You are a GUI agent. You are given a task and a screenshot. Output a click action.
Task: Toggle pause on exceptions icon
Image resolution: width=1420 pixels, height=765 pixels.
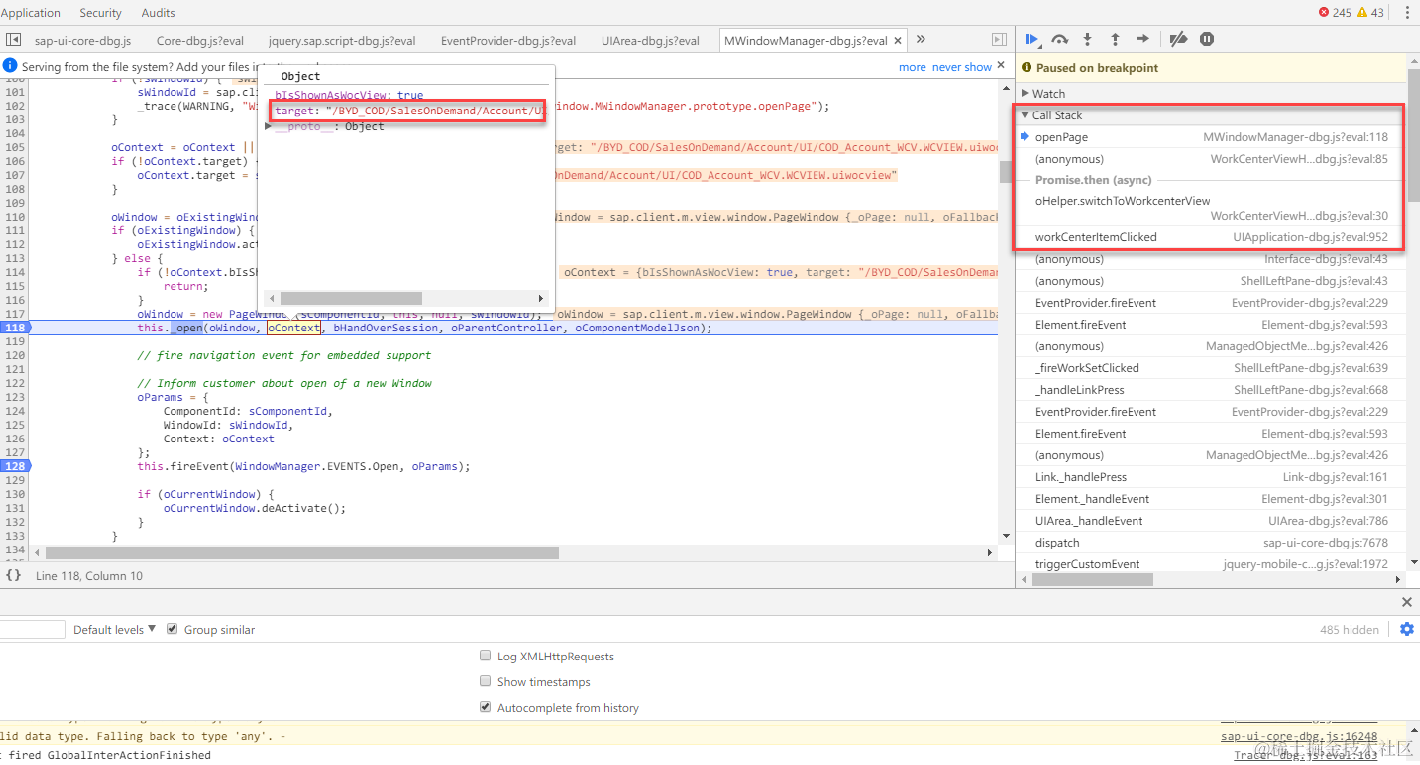pyautogui.click(x=1207, y=39)
